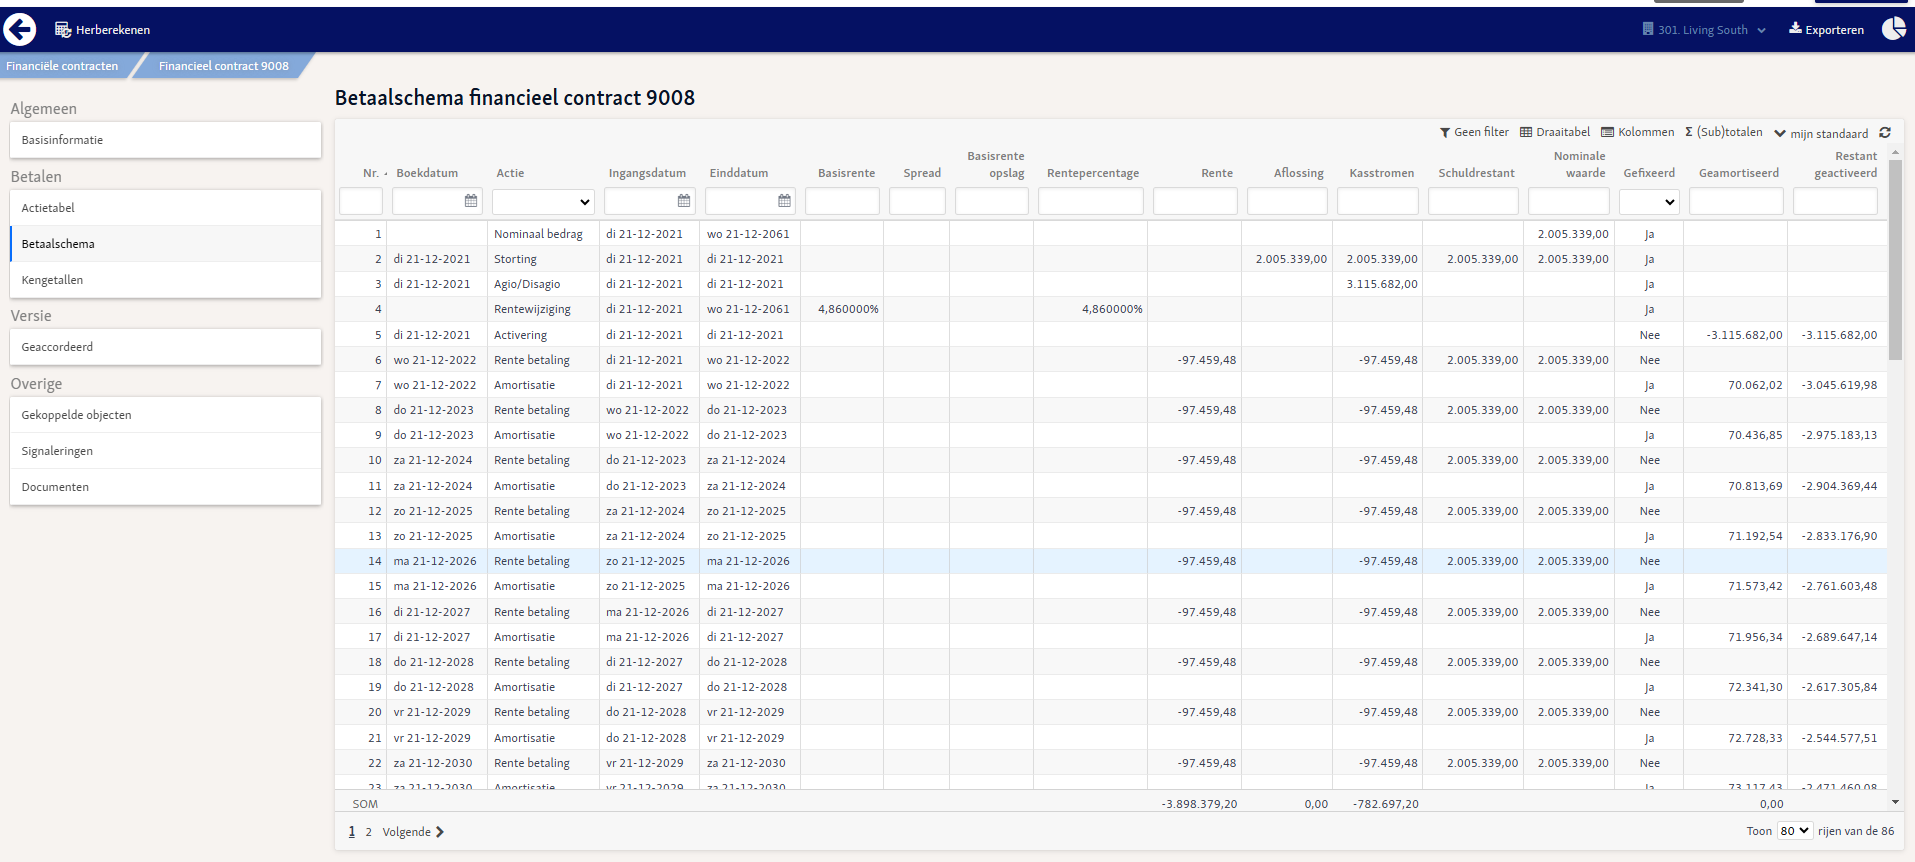Click the refresh icon beside mijn standaard

(1885, 132)
